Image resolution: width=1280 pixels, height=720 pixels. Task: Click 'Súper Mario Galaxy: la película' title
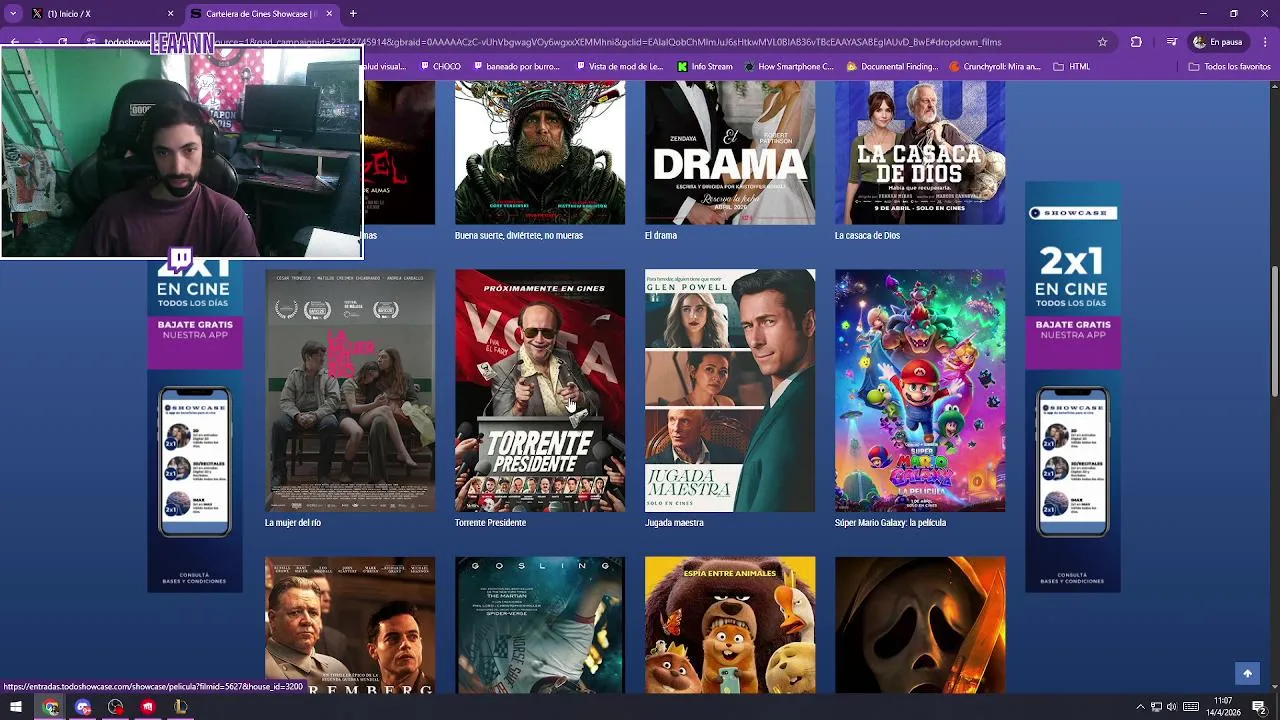click(x=890, y=523)
